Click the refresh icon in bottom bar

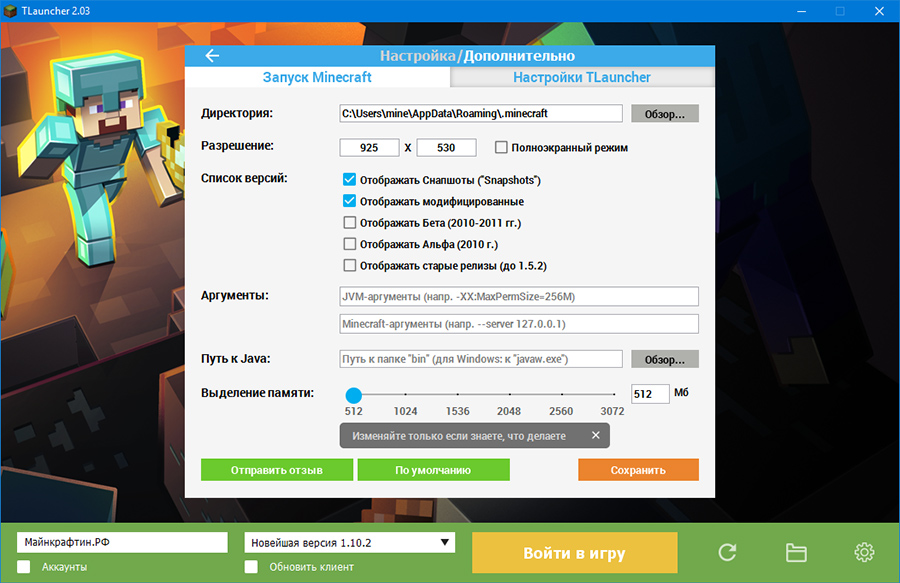click(x=728, y=552)
